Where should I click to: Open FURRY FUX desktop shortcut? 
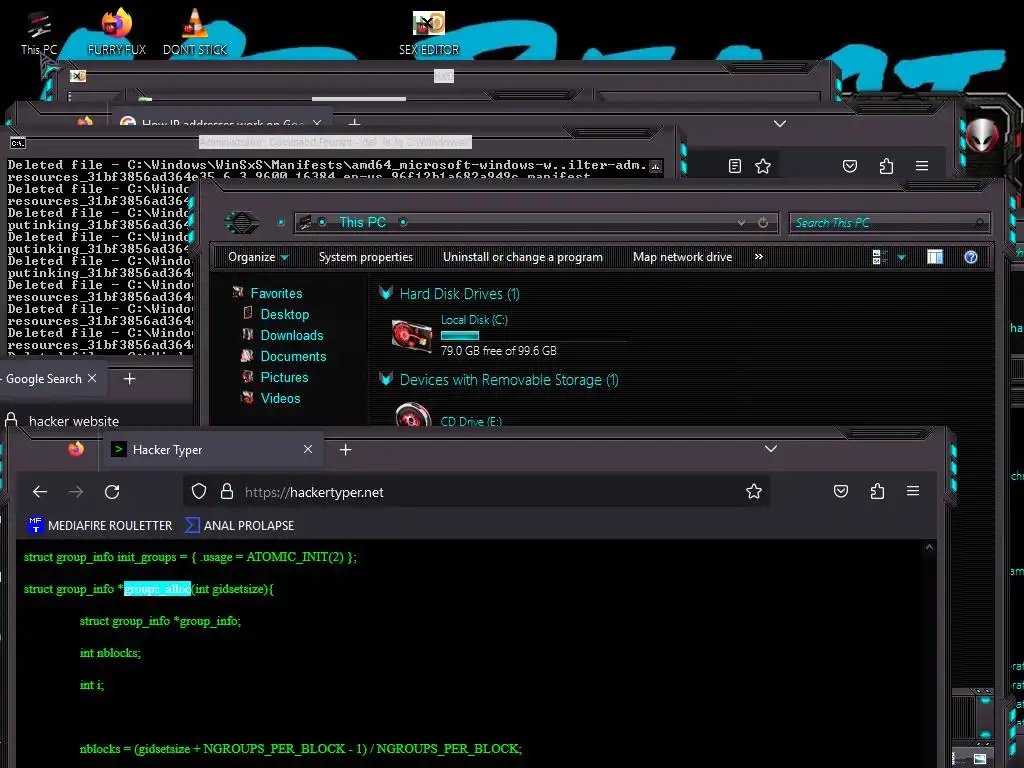pyautogui.click(x=117, y=33)
